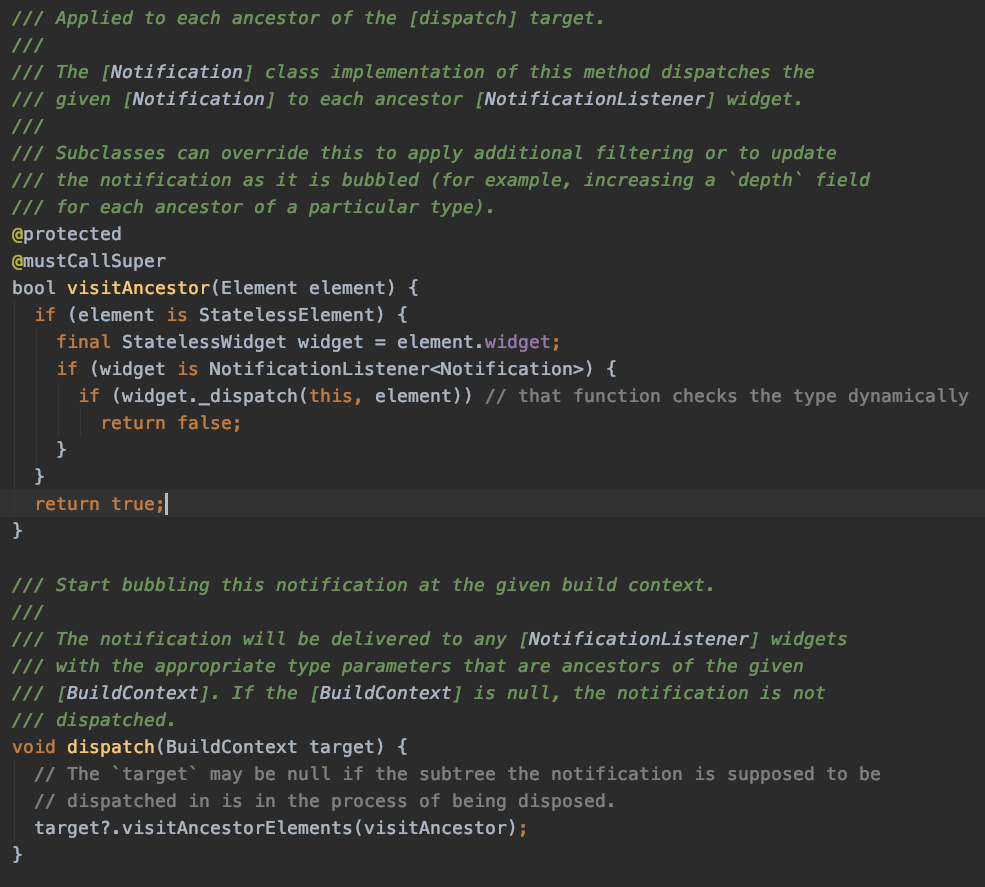Click the @protected annotation
The height and width of the screenshot is (887, 985).
(x=66, y=234)
